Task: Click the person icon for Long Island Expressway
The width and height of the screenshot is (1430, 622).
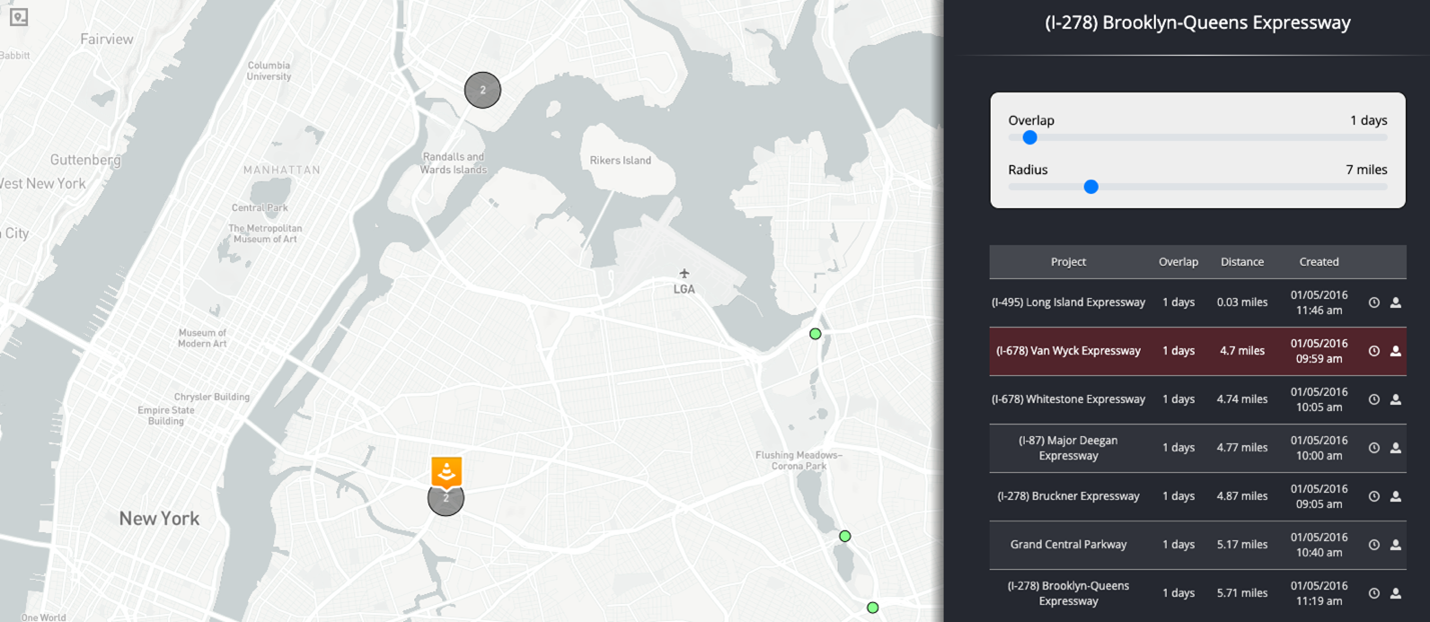Action: pos(1395,302)
